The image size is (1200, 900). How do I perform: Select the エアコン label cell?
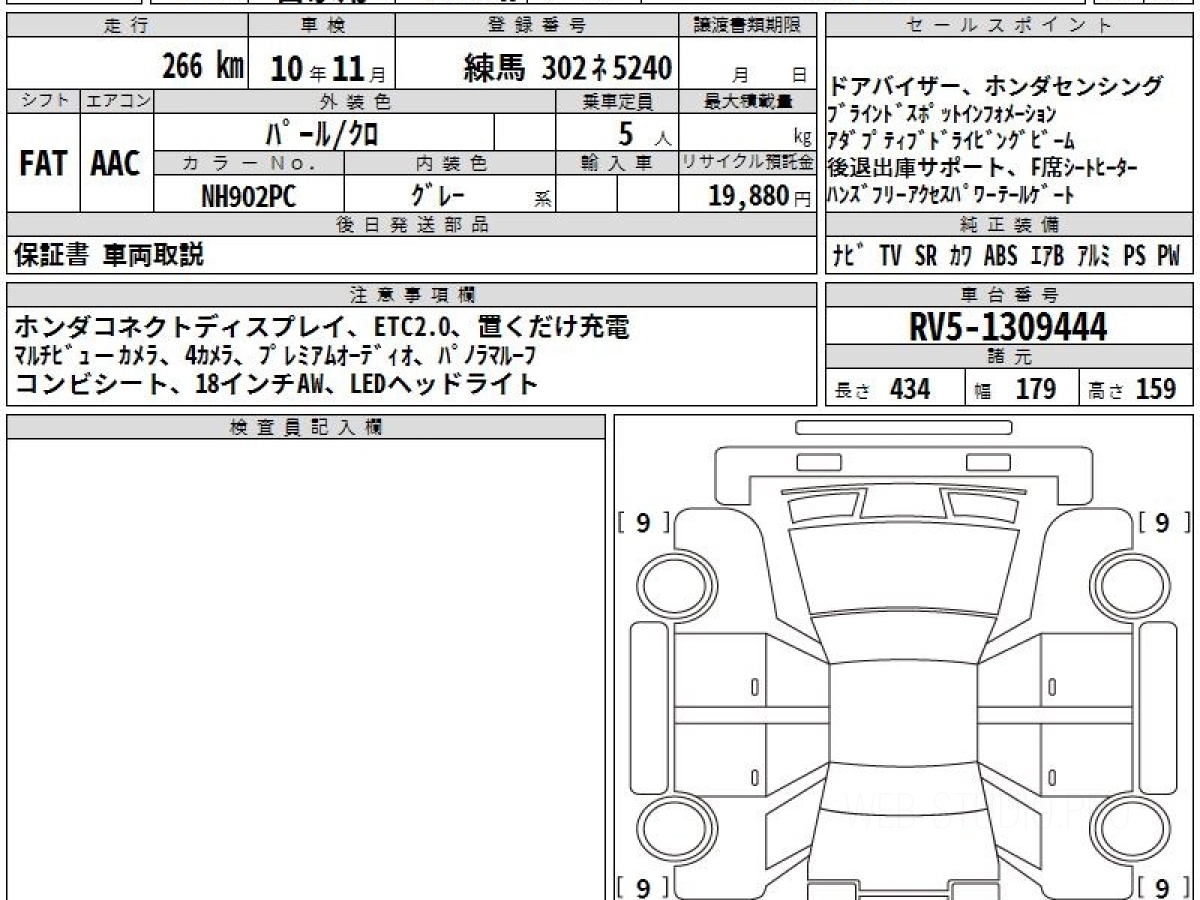click(117, 101)
